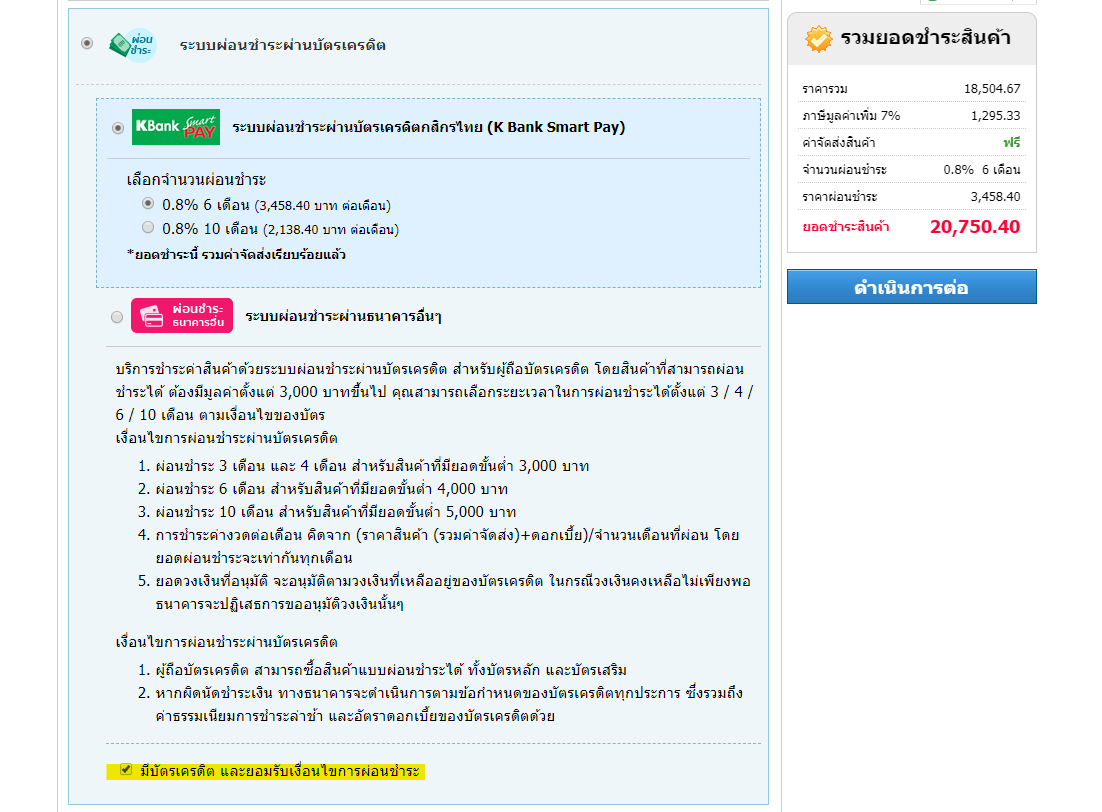Click the green installment money icon
The height and width of the screenshot is (812, 1102).
click(132, 45)
